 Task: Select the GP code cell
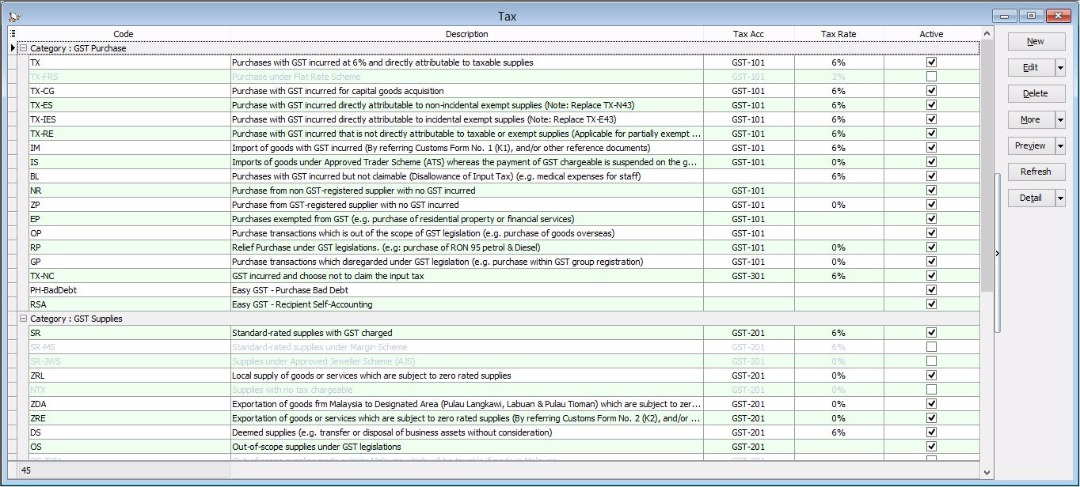pos(129,262)
